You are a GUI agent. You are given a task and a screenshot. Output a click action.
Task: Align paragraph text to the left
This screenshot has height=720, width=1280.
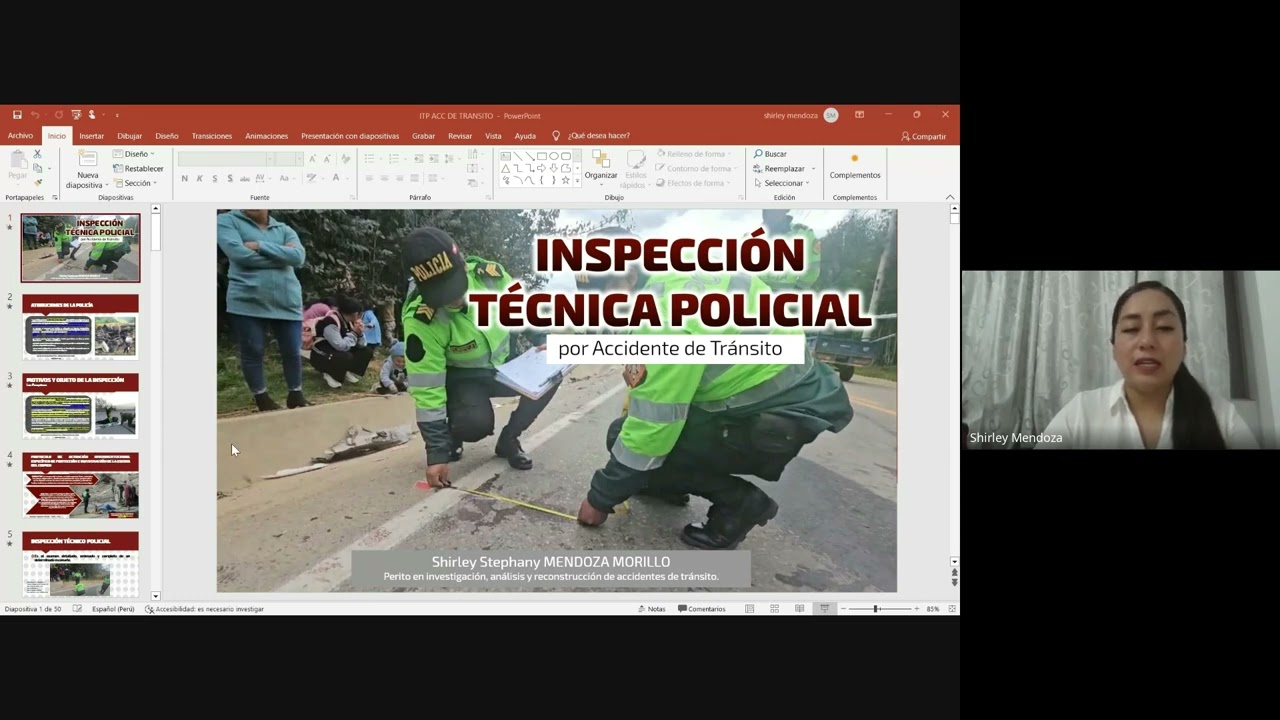pyautogui.click(x=369, y=178)
